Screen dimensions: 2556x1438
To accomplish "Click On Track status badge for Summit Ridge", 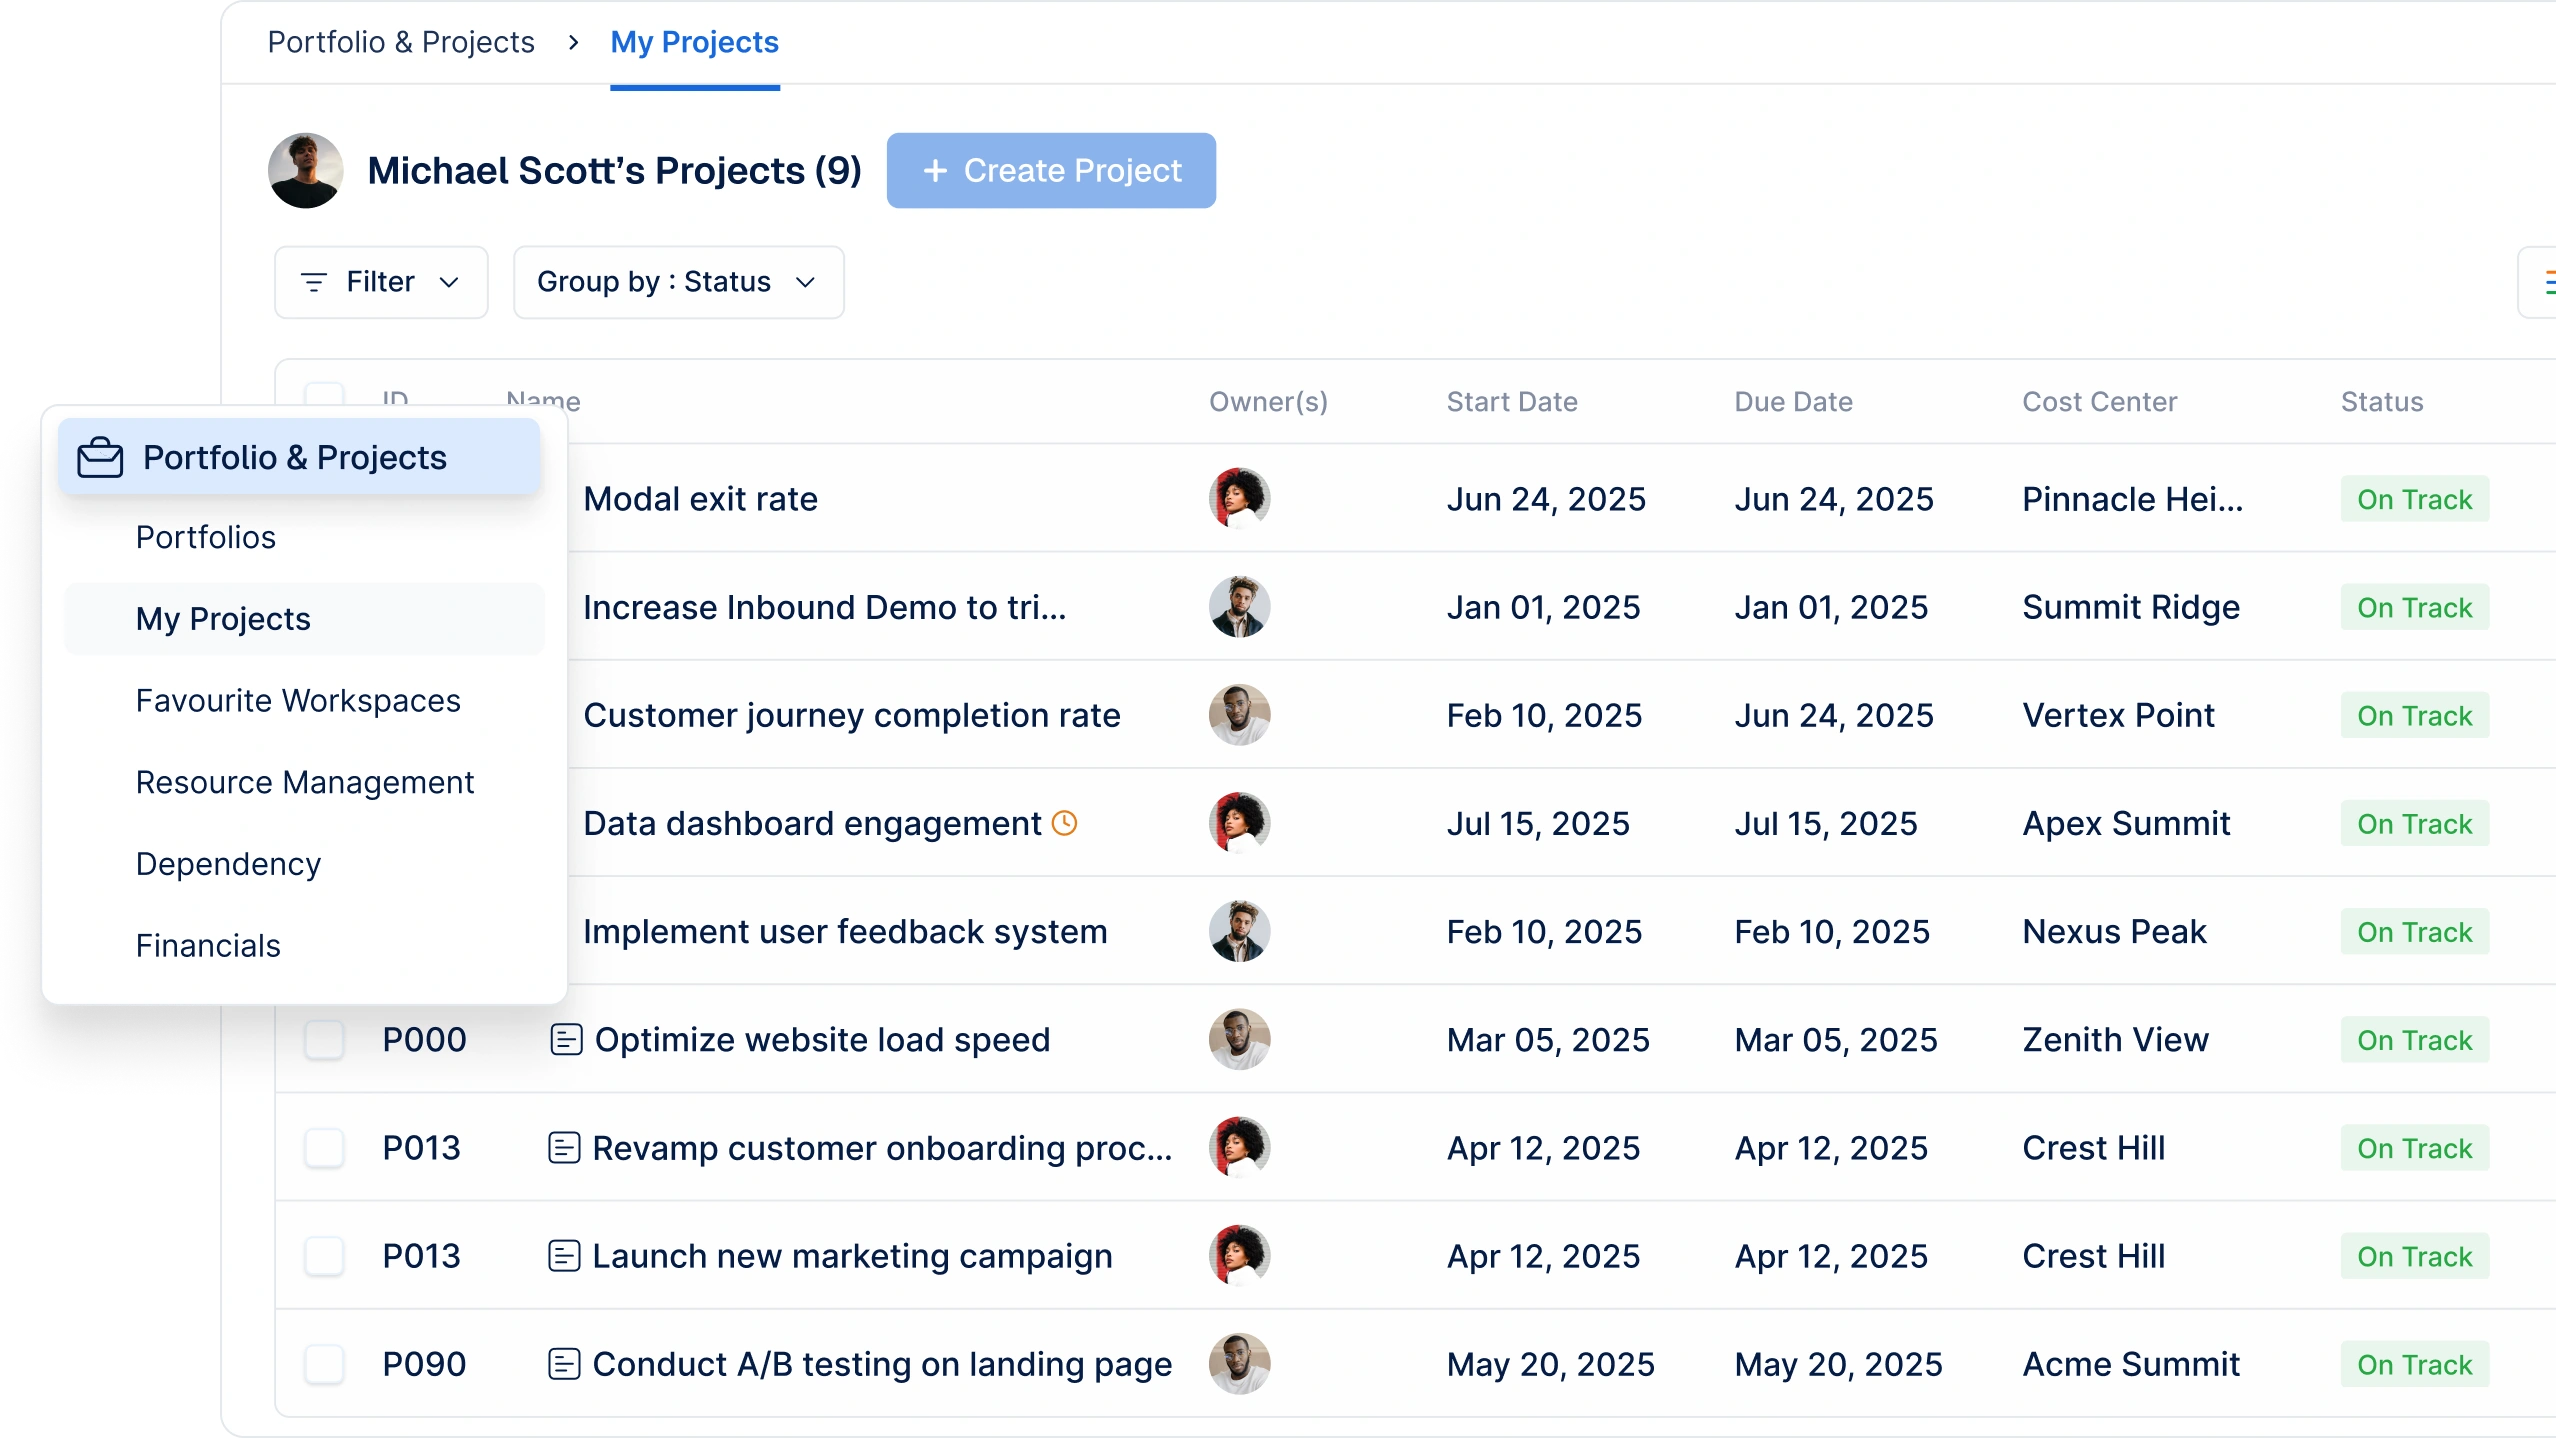I will [x=2414, y=608].
